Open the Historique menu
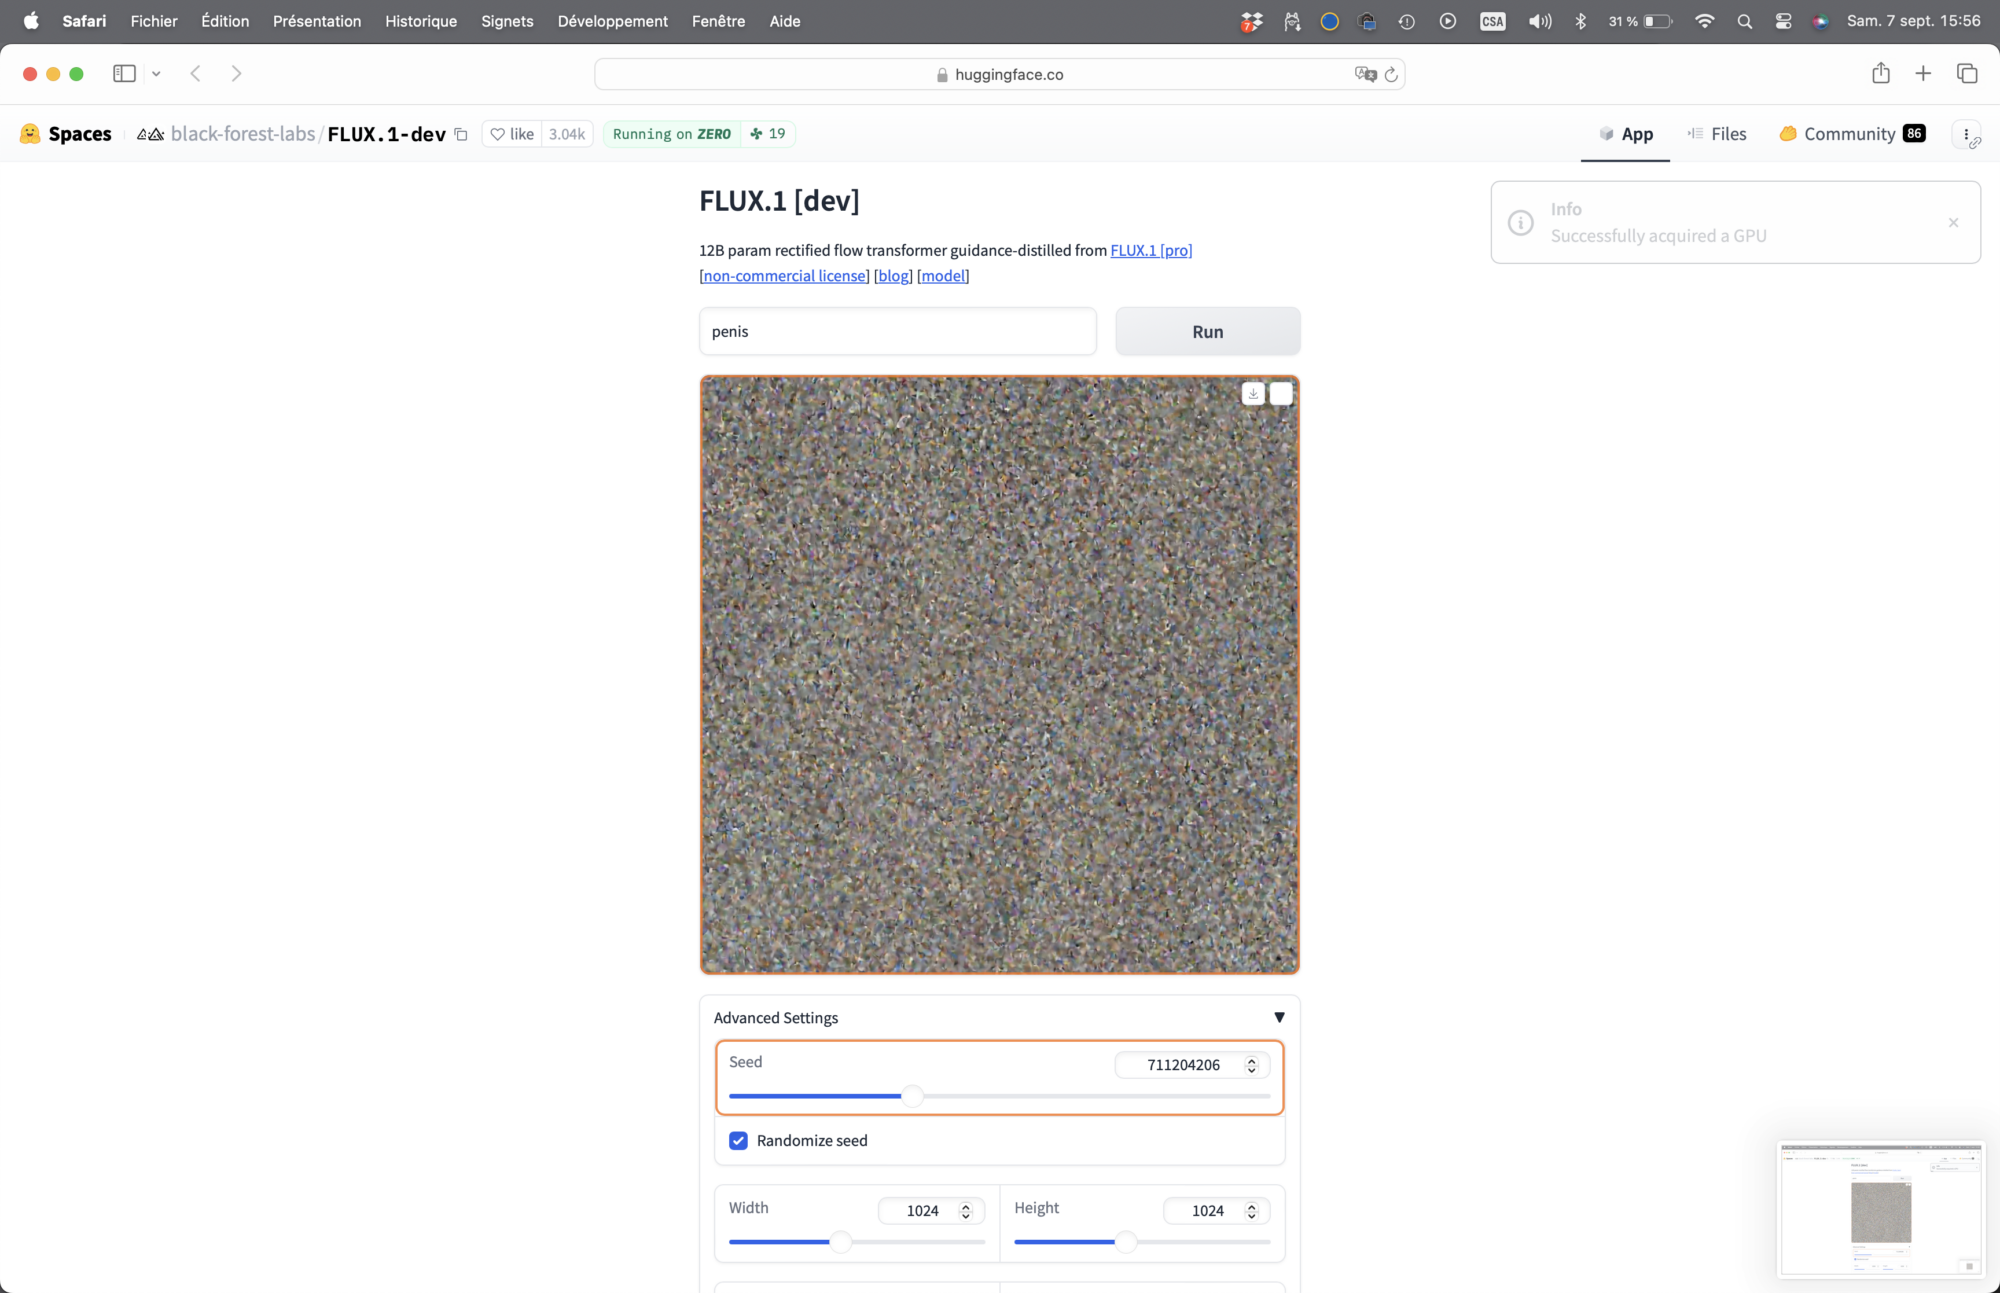This screenshot has width=2000, height=1293. pos(421,21)
